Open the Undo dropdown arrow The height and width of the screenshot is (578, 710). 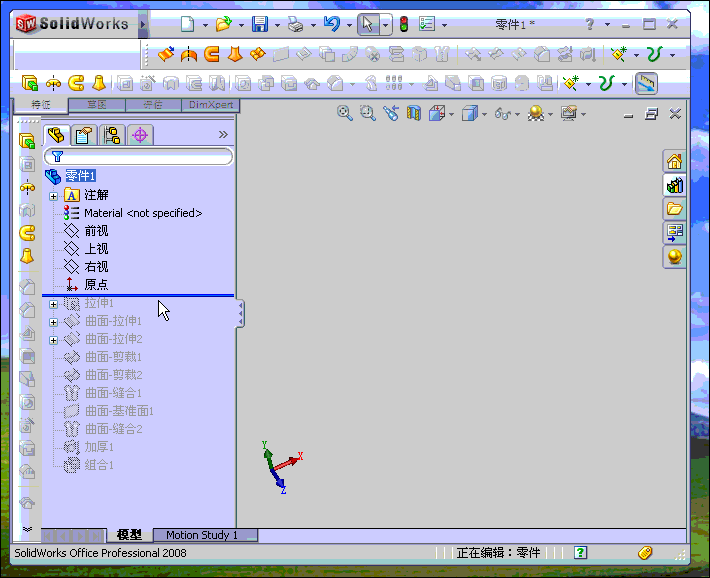pos(349,25)
